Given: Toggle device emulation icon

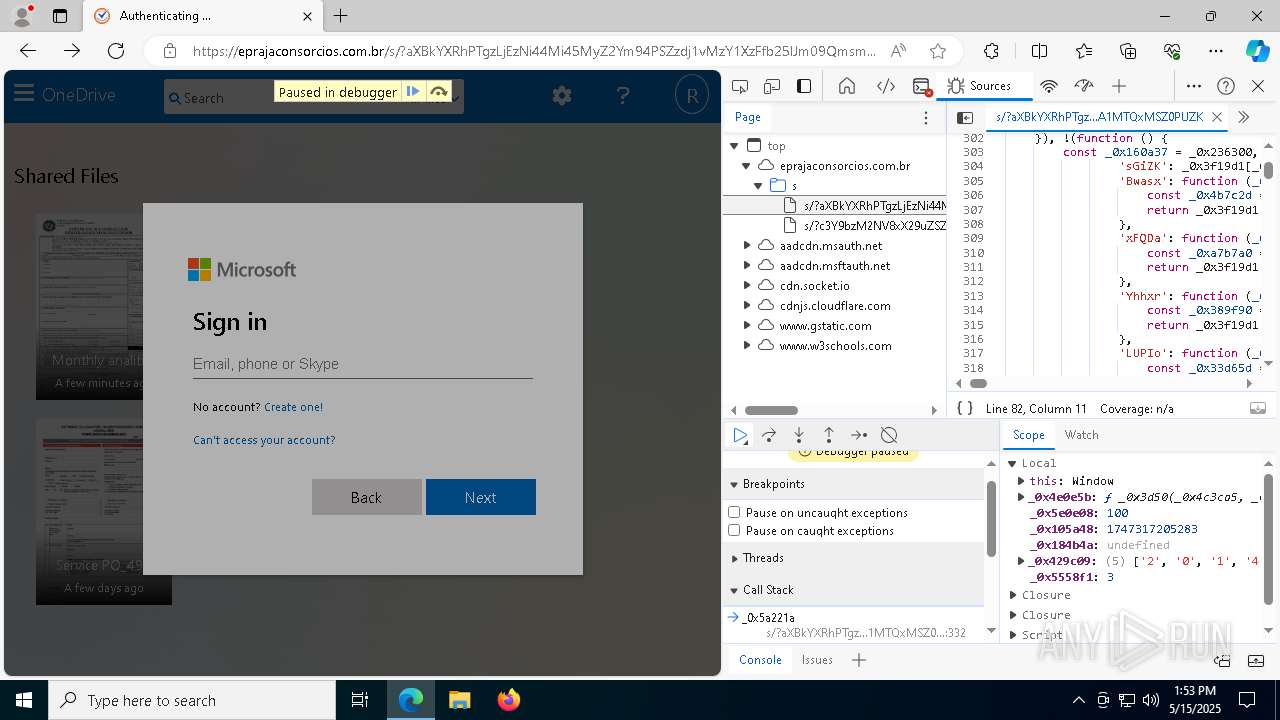Looking at the screenshot, I should tap(772, 86).
